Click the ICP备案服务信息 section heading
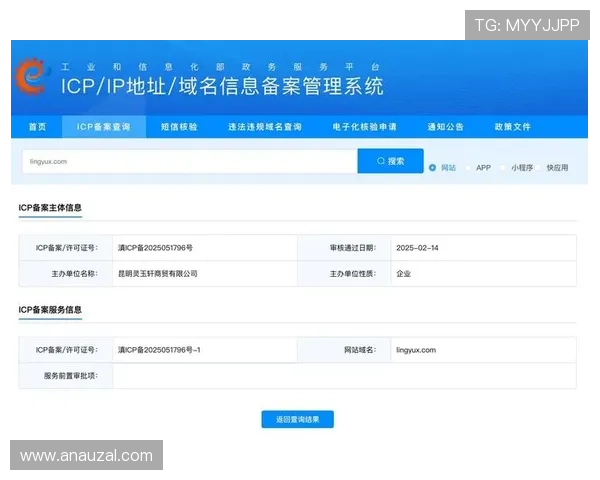Screen dimensions: 600x480 pos(50,310)
